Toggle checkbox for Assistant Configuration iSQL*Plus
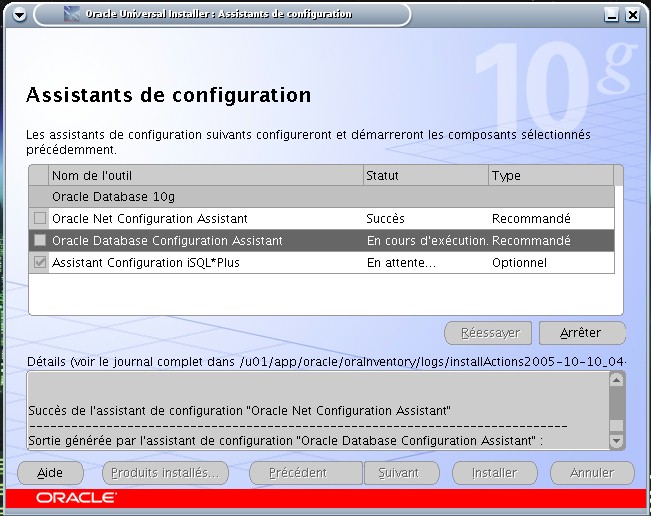The image size is (651, 516). [x=40, y=262]
